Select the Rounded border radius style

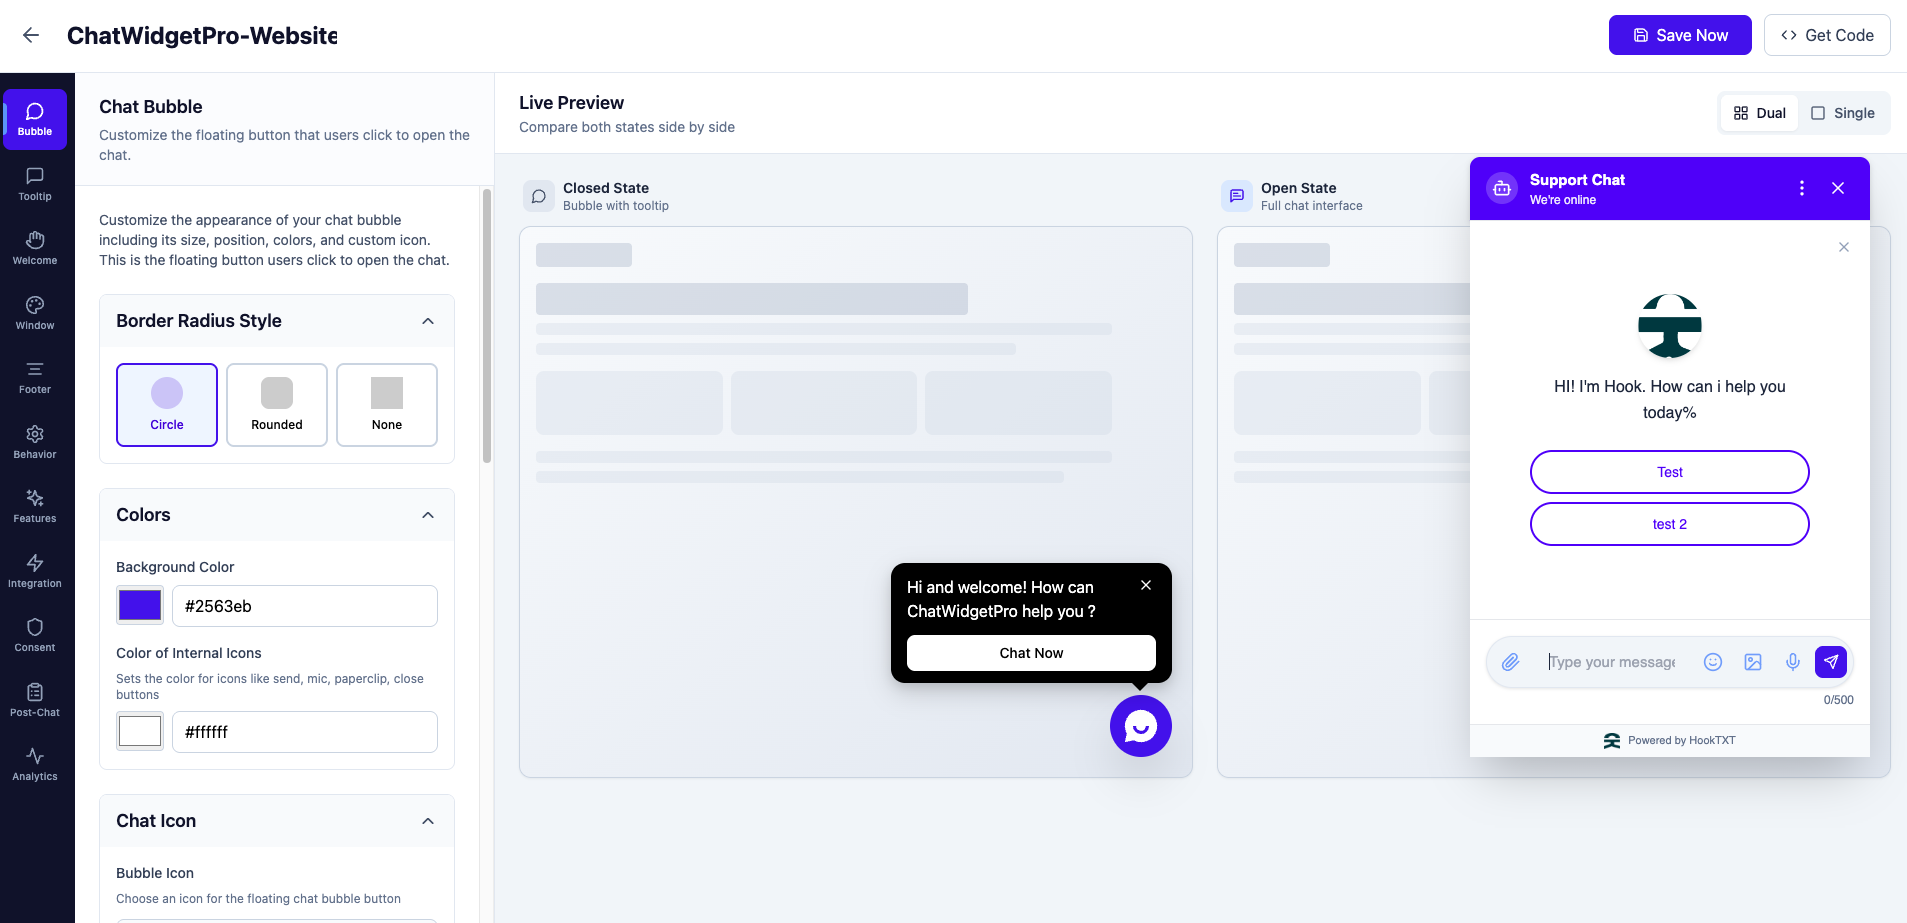point(276,404)
